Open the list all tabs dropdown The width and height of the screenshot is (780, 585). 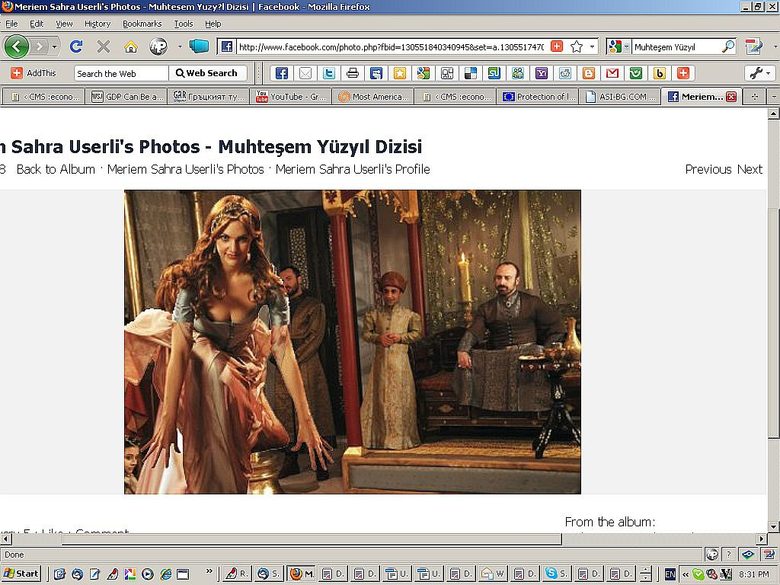774,97
